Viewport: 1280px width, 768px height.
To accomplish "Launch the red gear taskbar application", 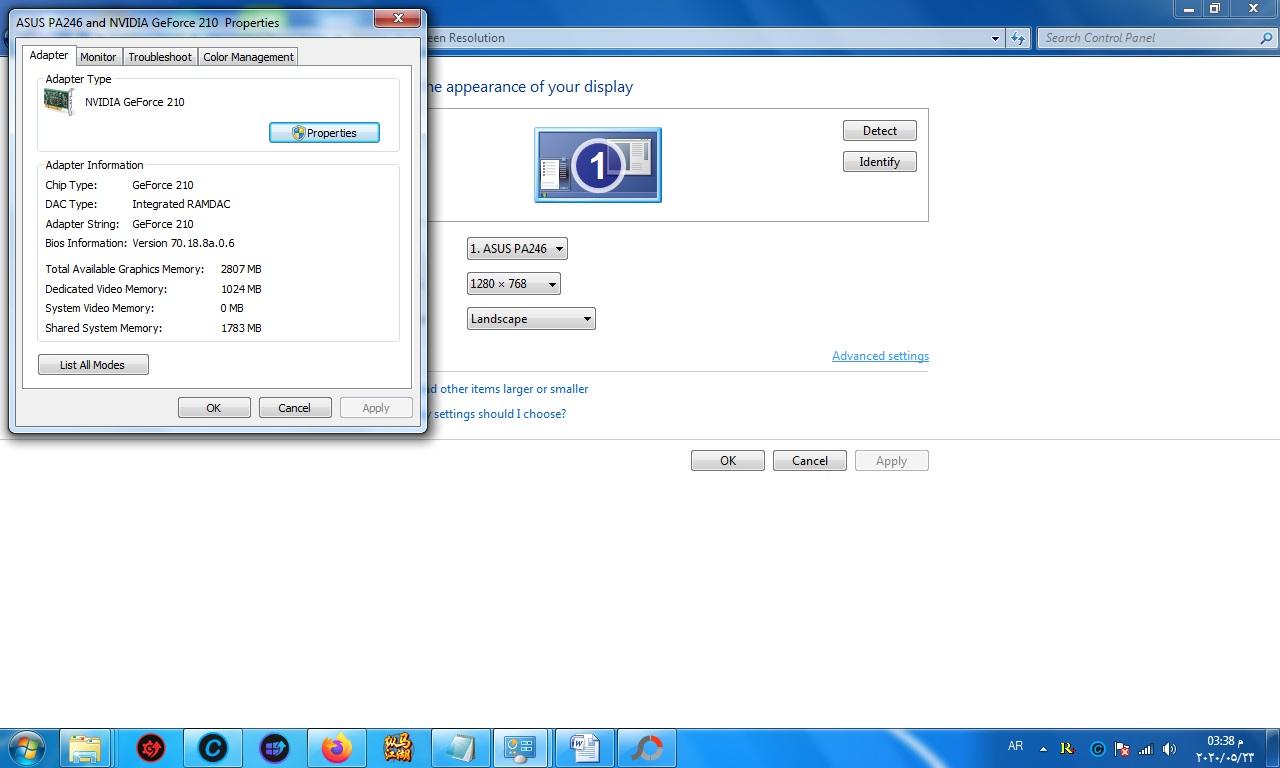I will [151, 748].
